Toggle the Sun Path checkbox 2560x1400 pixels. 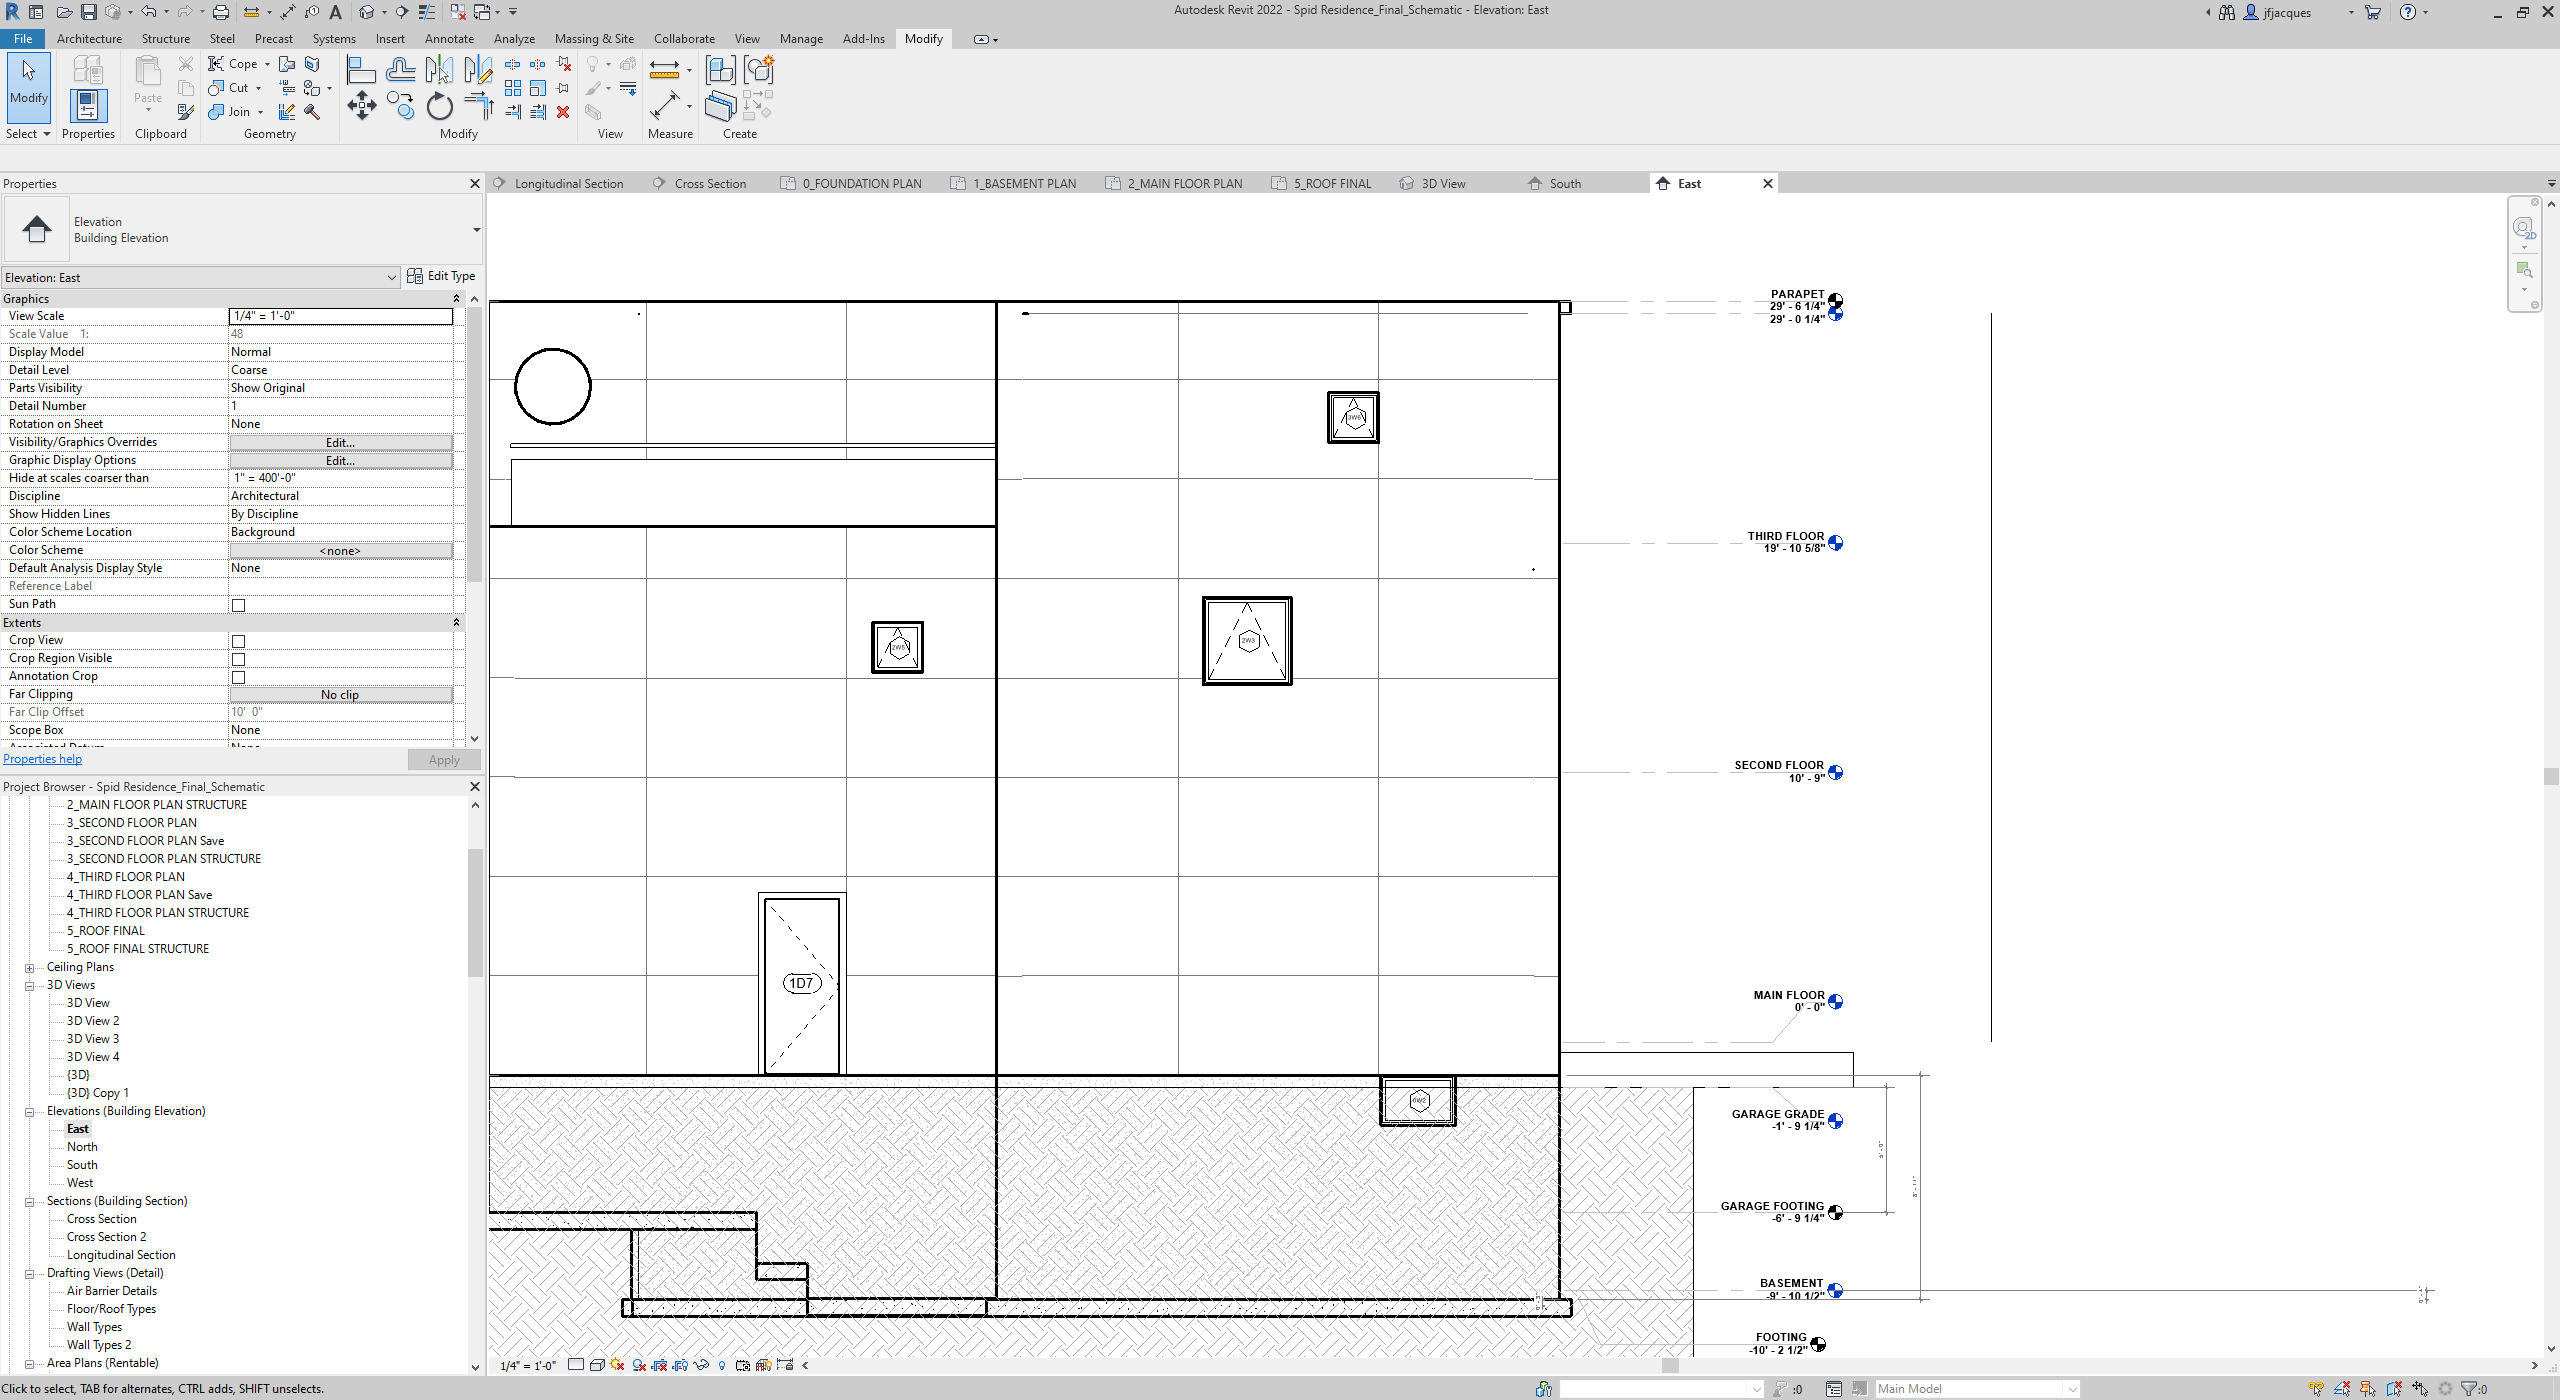238,605
